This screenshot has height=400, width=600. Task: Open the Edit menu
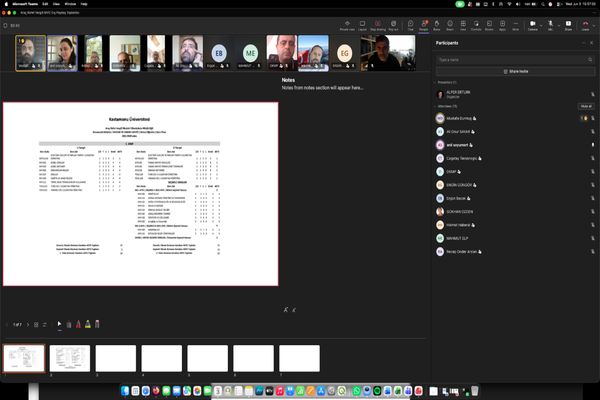pyautogui.click(x=45, y=4)
